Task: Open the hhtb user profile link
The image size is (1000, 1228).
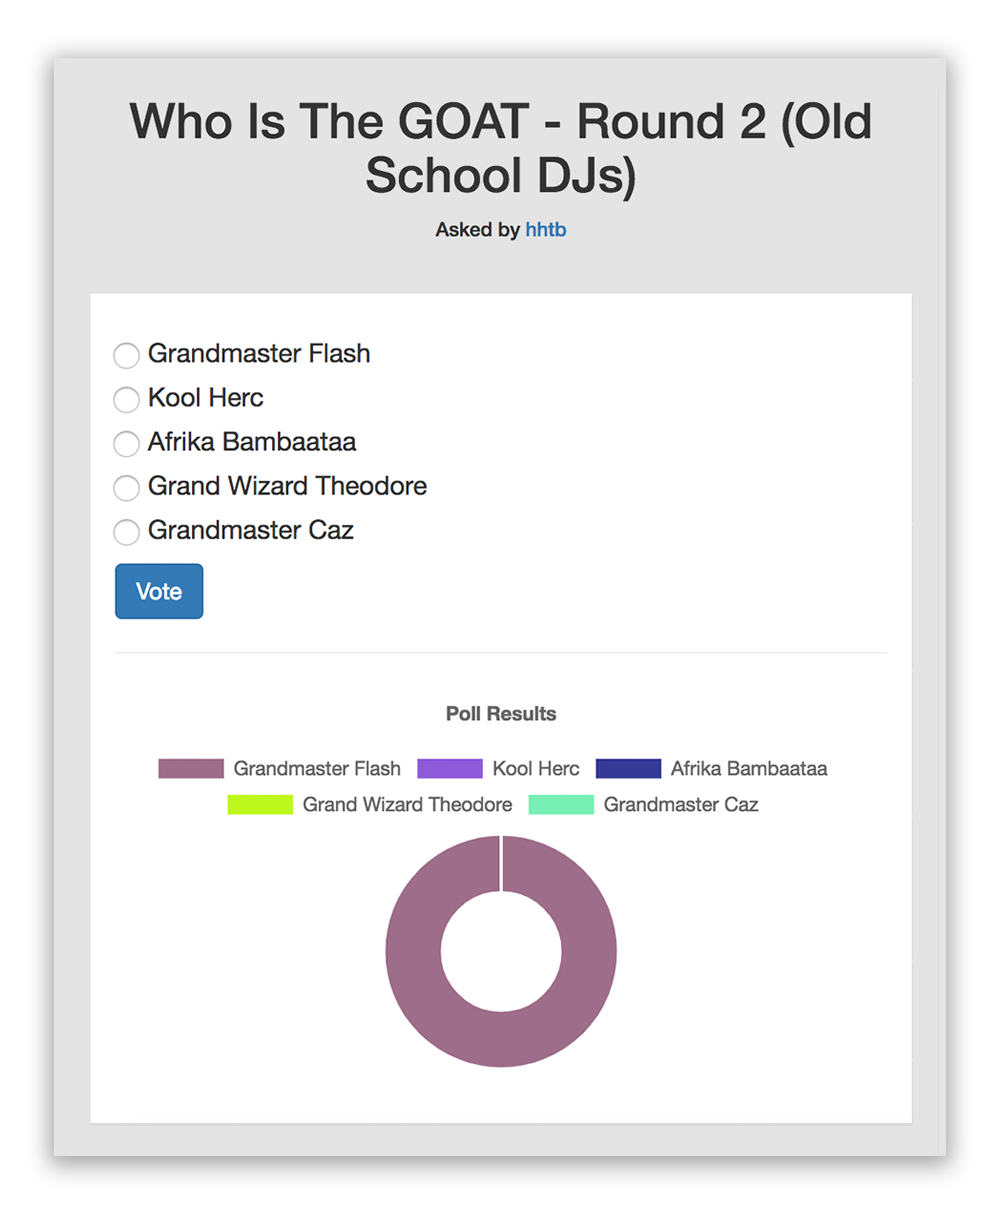Action: pos(546,230)
